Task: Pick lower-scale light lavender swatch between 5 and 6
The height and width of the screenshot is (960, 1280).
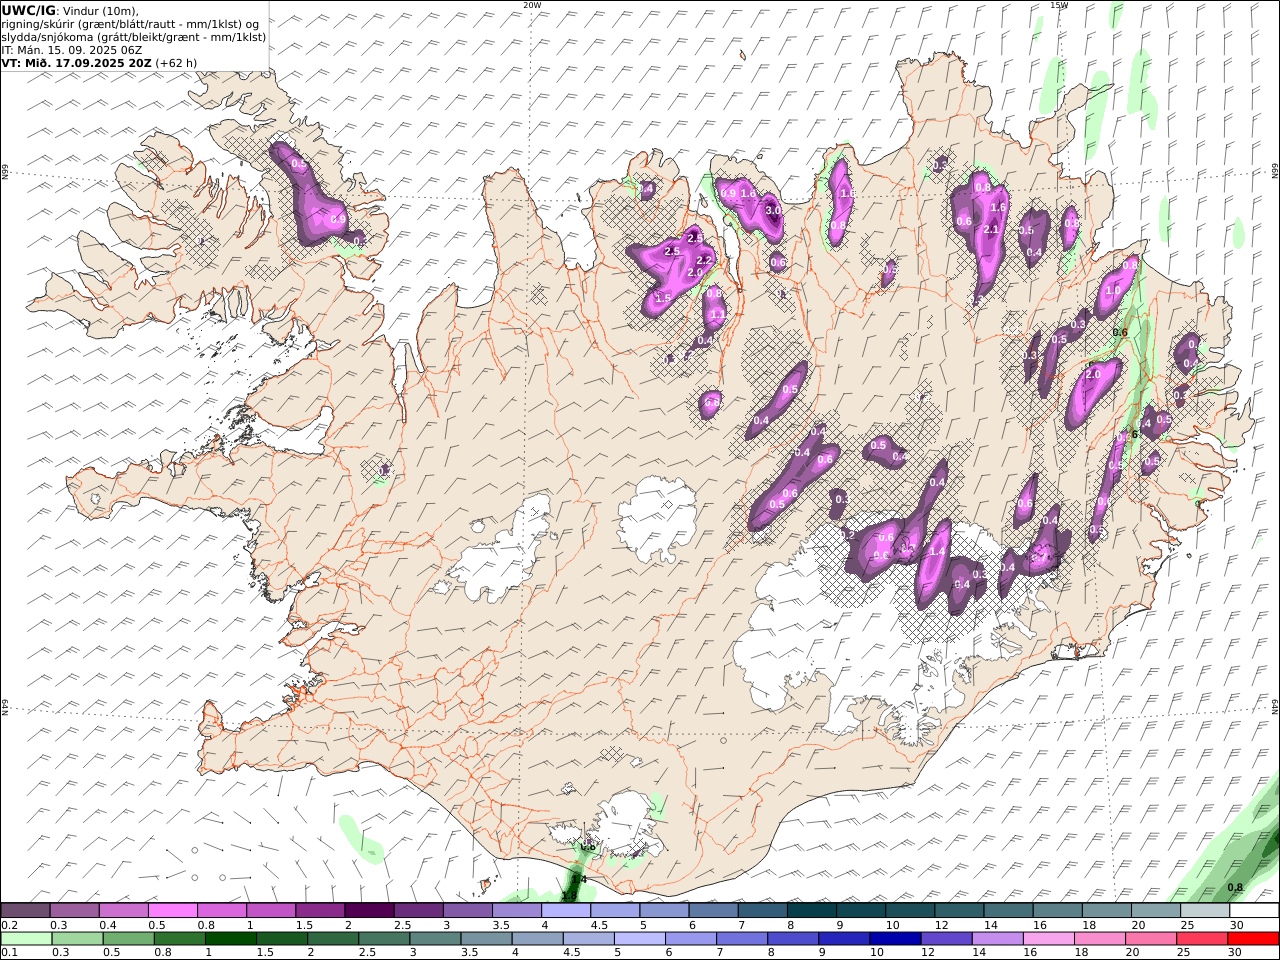Action: tap(639, 938)
